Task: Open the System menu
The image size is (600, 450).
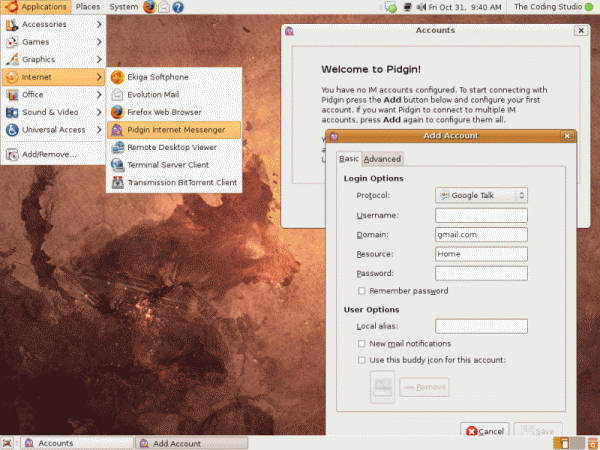Action: click(x=124, y=7)
